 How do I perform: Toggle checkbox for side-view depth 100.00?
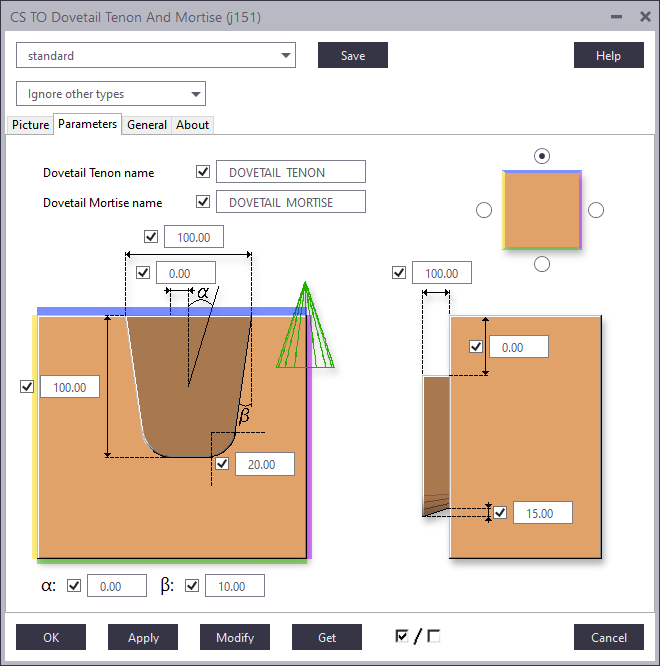pyautogui.click(x=399, y=273)
